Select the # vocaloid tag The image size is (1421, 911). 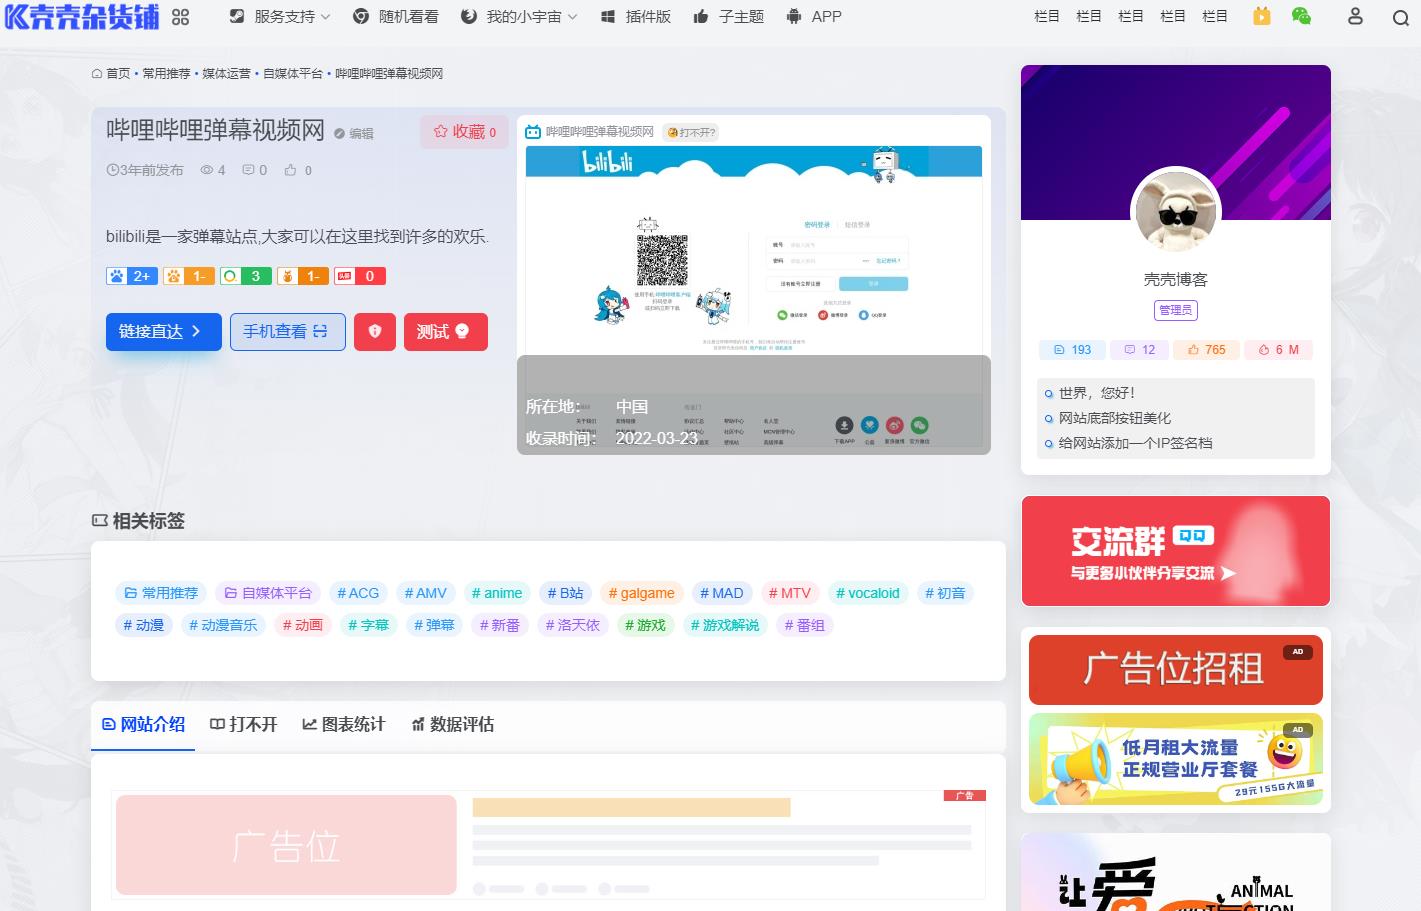pos(868,593)
